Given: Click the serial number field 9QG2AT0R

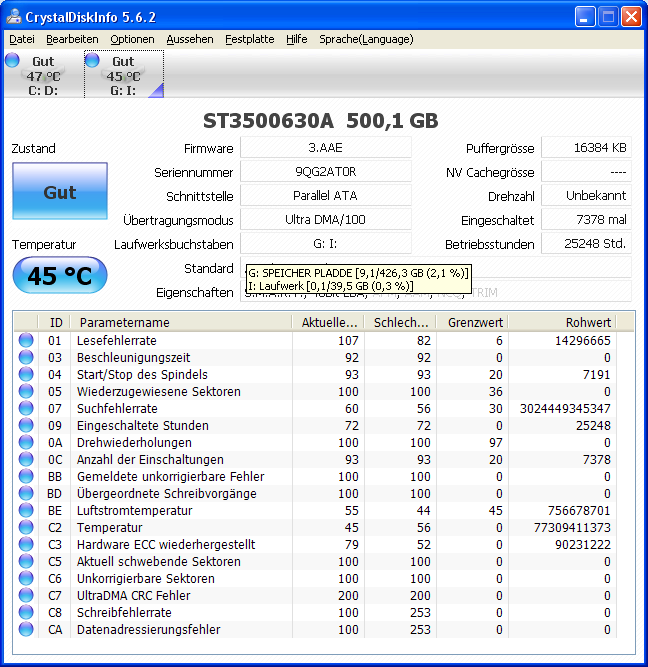Looking at the screenshot, I should pos(326,172).
